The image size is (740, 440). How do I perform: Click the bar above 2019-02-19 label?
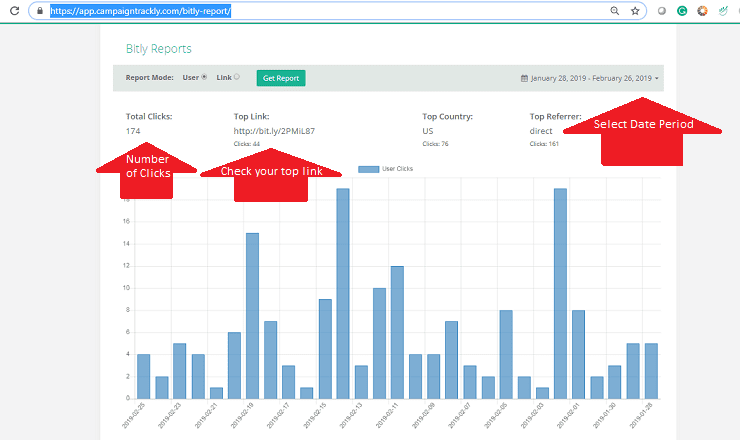point(252,316)
